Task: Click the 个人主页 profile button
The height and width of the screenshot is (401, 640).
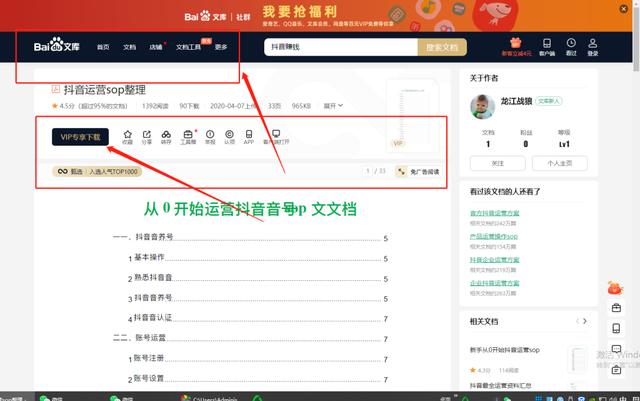Action: 560,163
